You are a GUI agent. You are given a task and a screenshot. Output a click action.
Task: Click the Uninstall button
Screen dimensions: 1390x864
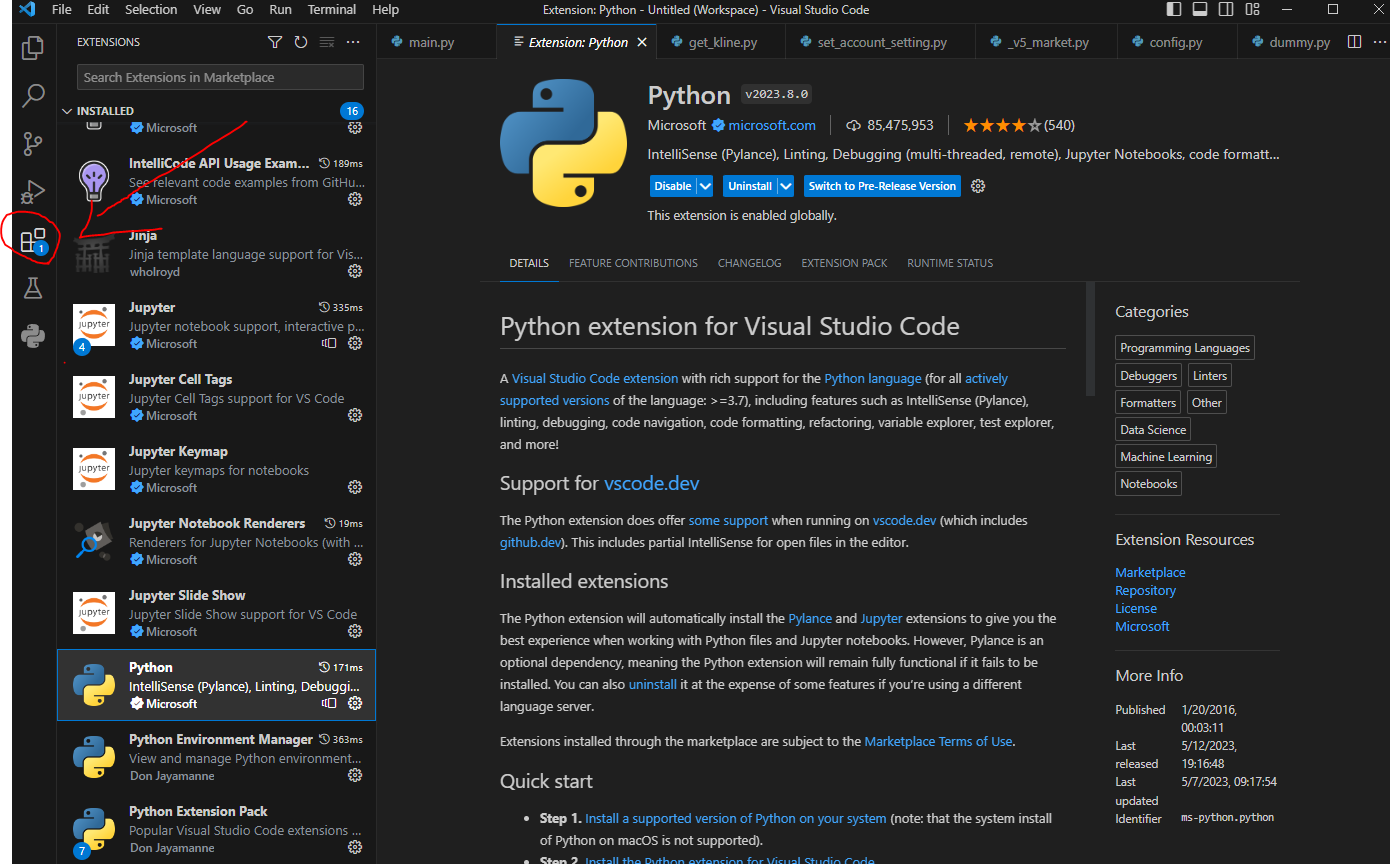[x=750, y=186]
